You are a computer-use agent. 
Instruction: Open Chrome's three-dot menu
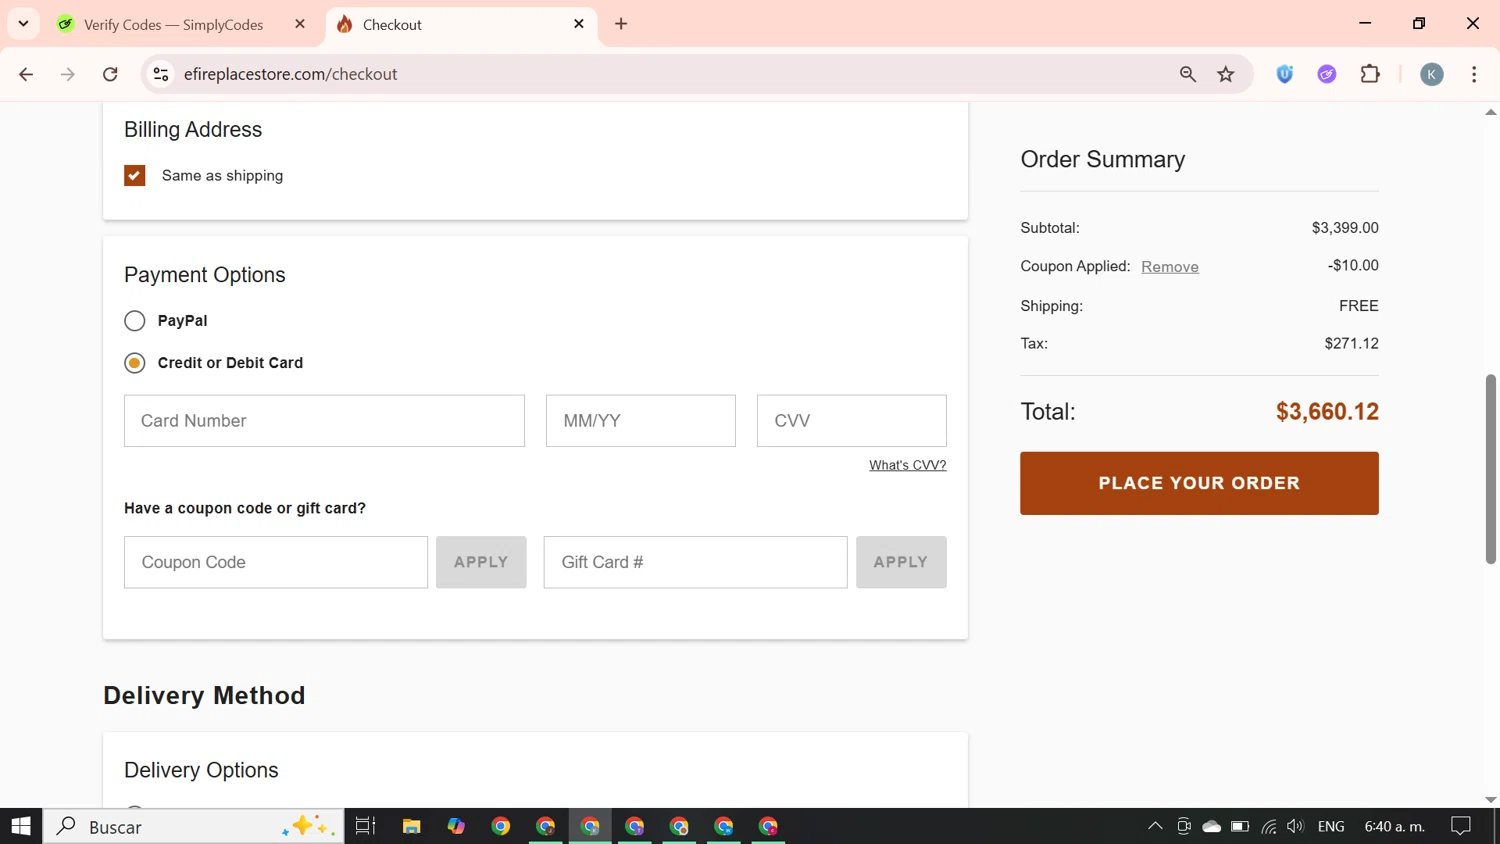tap(1474, 74)
